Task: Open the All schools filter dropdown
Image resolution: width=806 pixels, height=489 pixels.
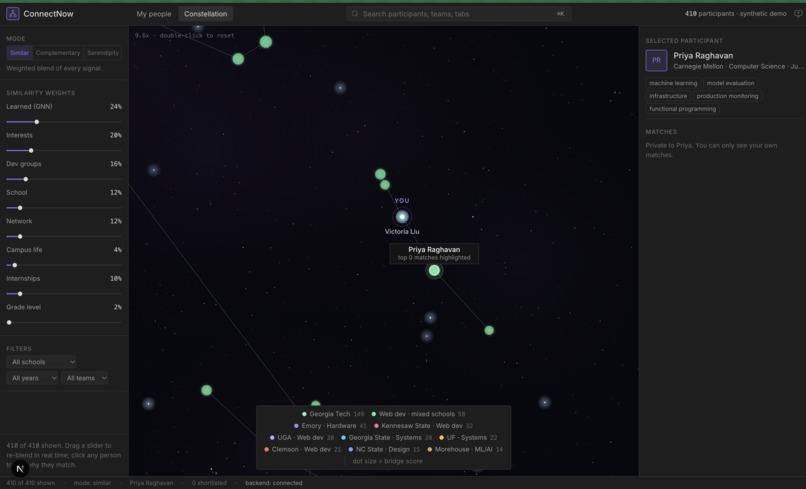Action: point(42,362)
